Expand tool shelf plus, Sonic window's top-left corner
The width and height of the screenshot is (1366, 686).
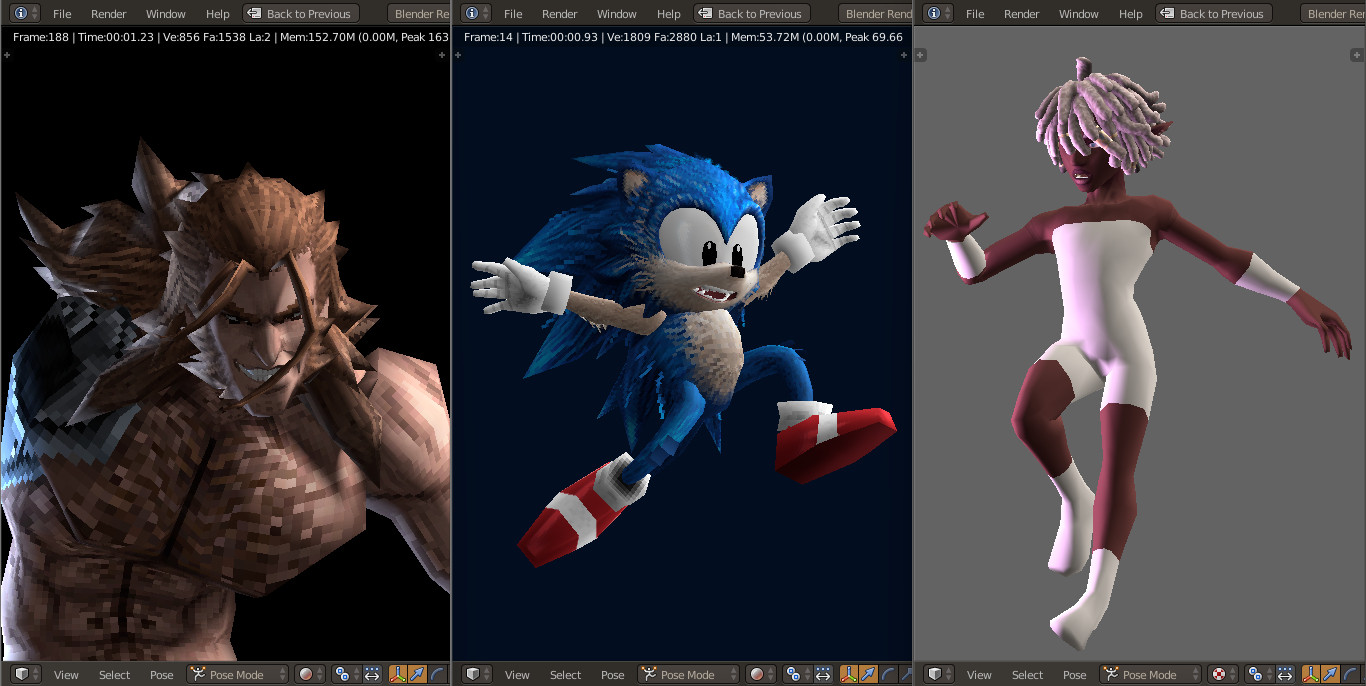(459, 55)
